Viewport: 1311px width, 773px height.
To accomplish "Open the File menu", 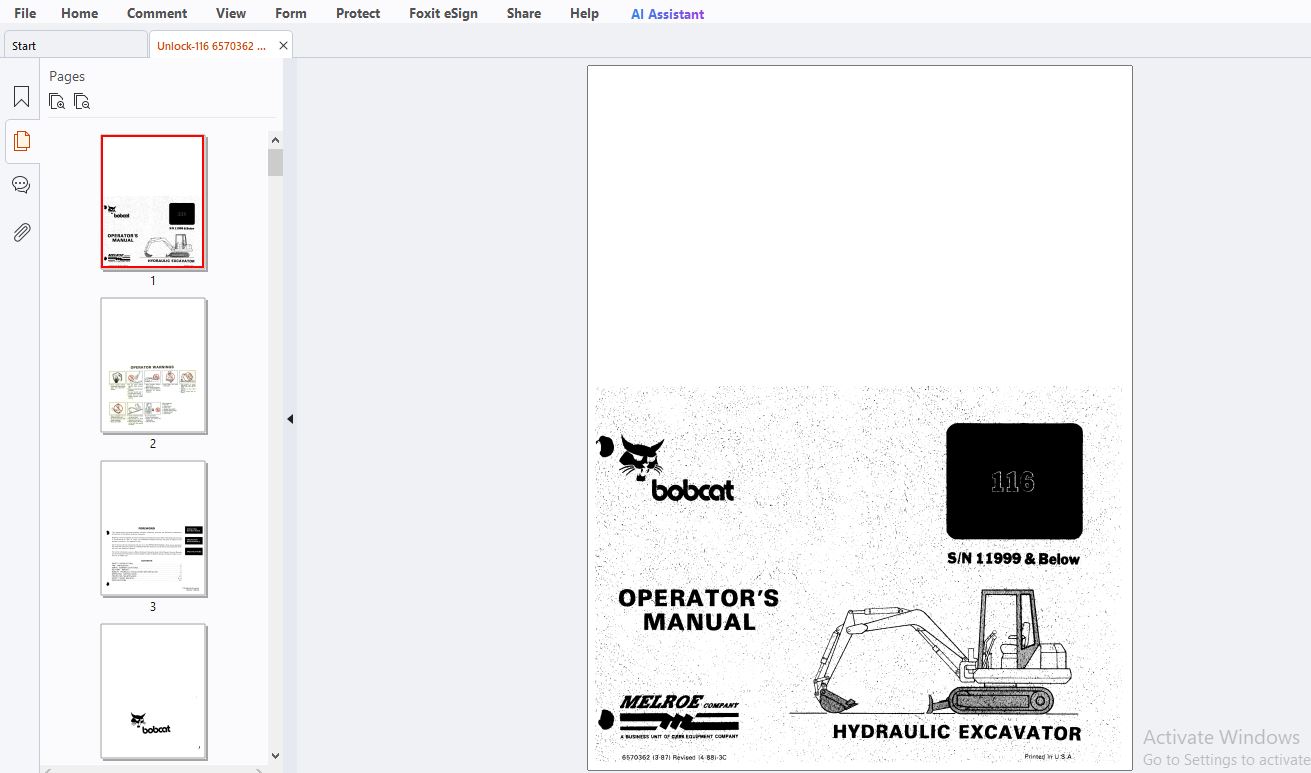I will point(25,13).
